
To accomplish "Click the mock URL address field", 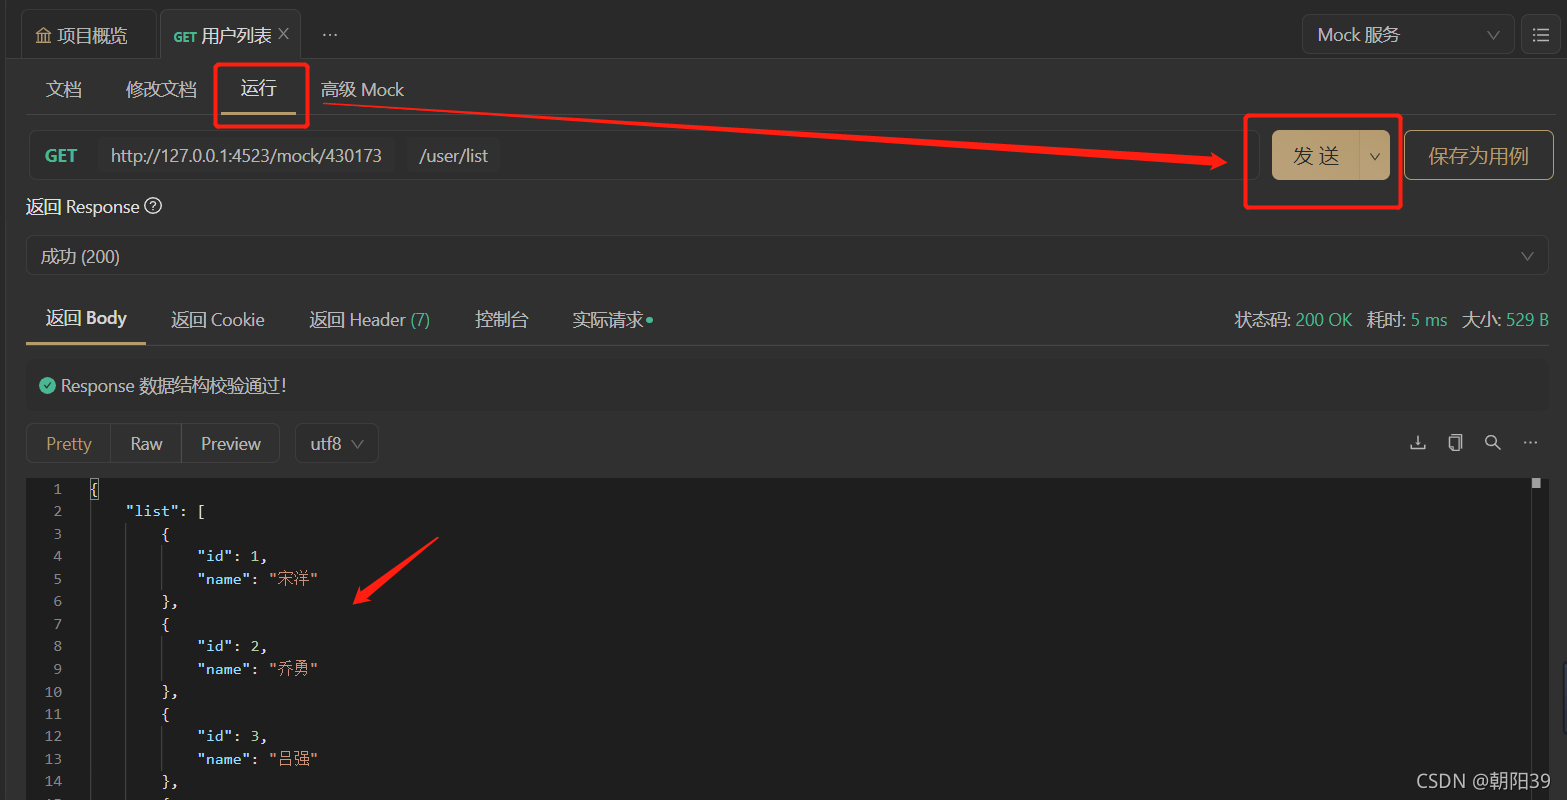I will pos(247,155).
